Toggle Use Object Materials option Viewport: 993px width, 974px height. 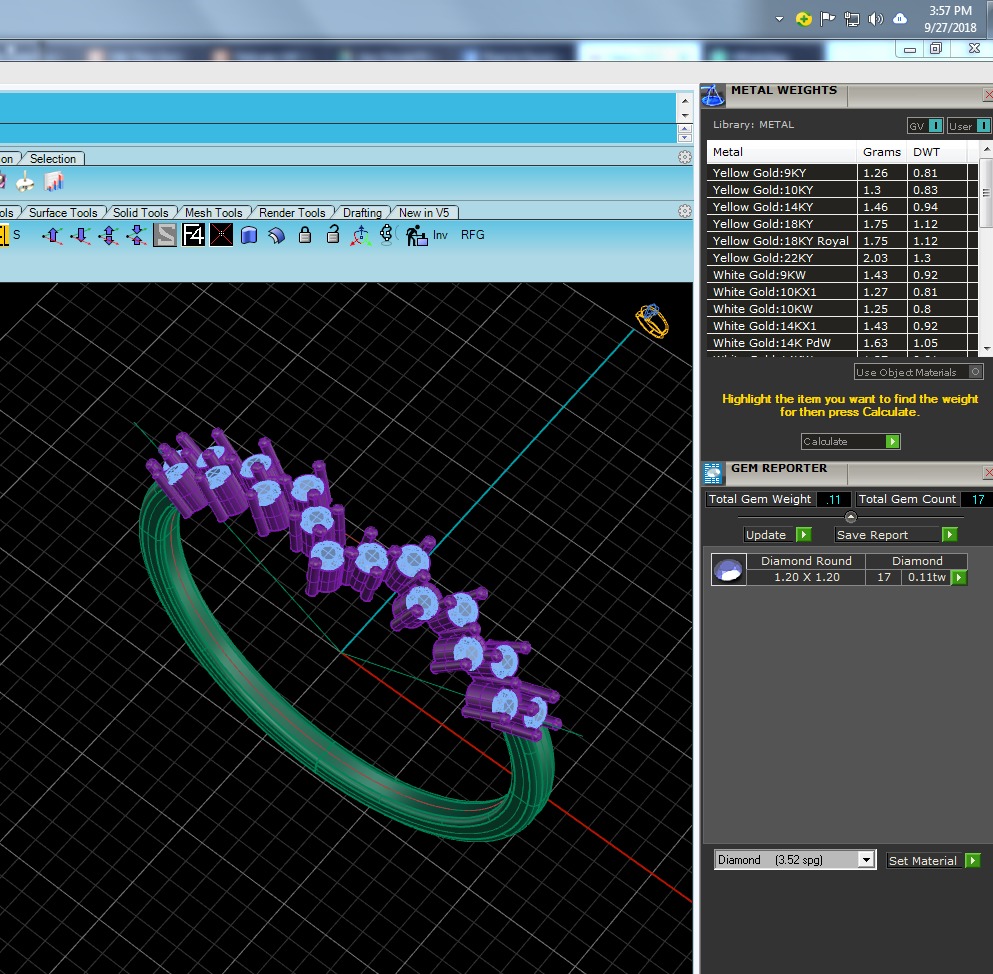[x=919, y=372]
